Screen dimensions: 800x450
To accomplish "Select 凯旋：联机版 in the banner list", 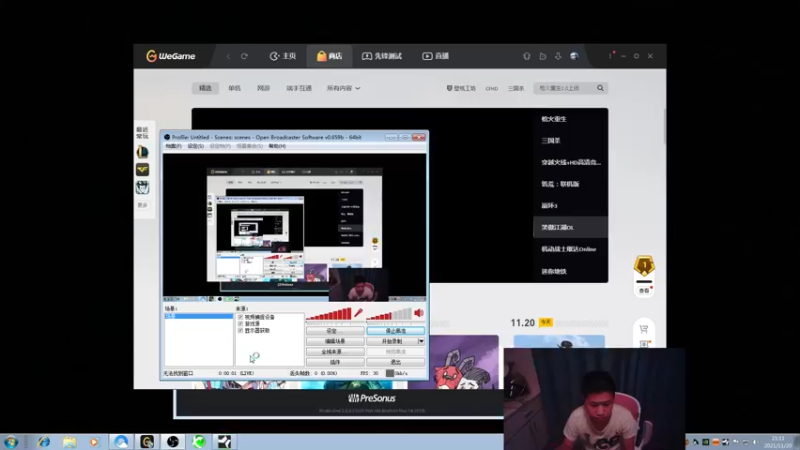I will (x=560, y=184).
